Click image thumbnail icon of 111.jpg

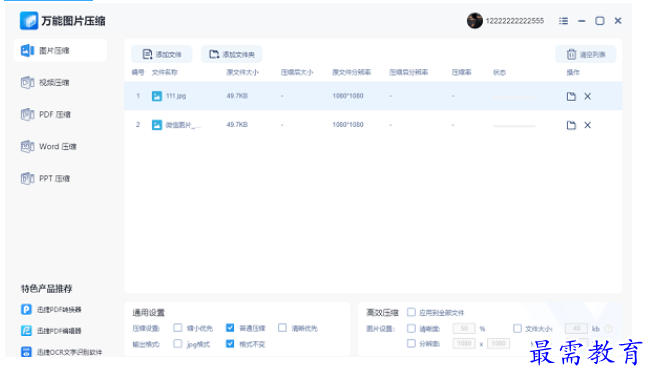coord(157,96)
